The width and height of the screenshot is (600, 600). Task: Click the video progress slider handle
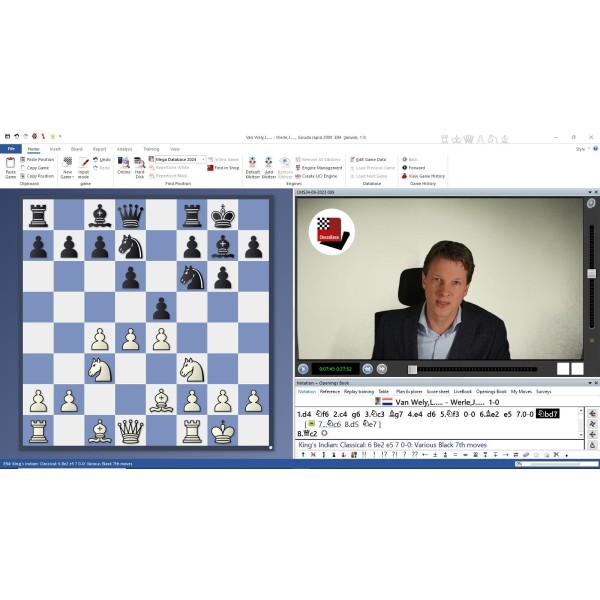(x=412, y=369)
